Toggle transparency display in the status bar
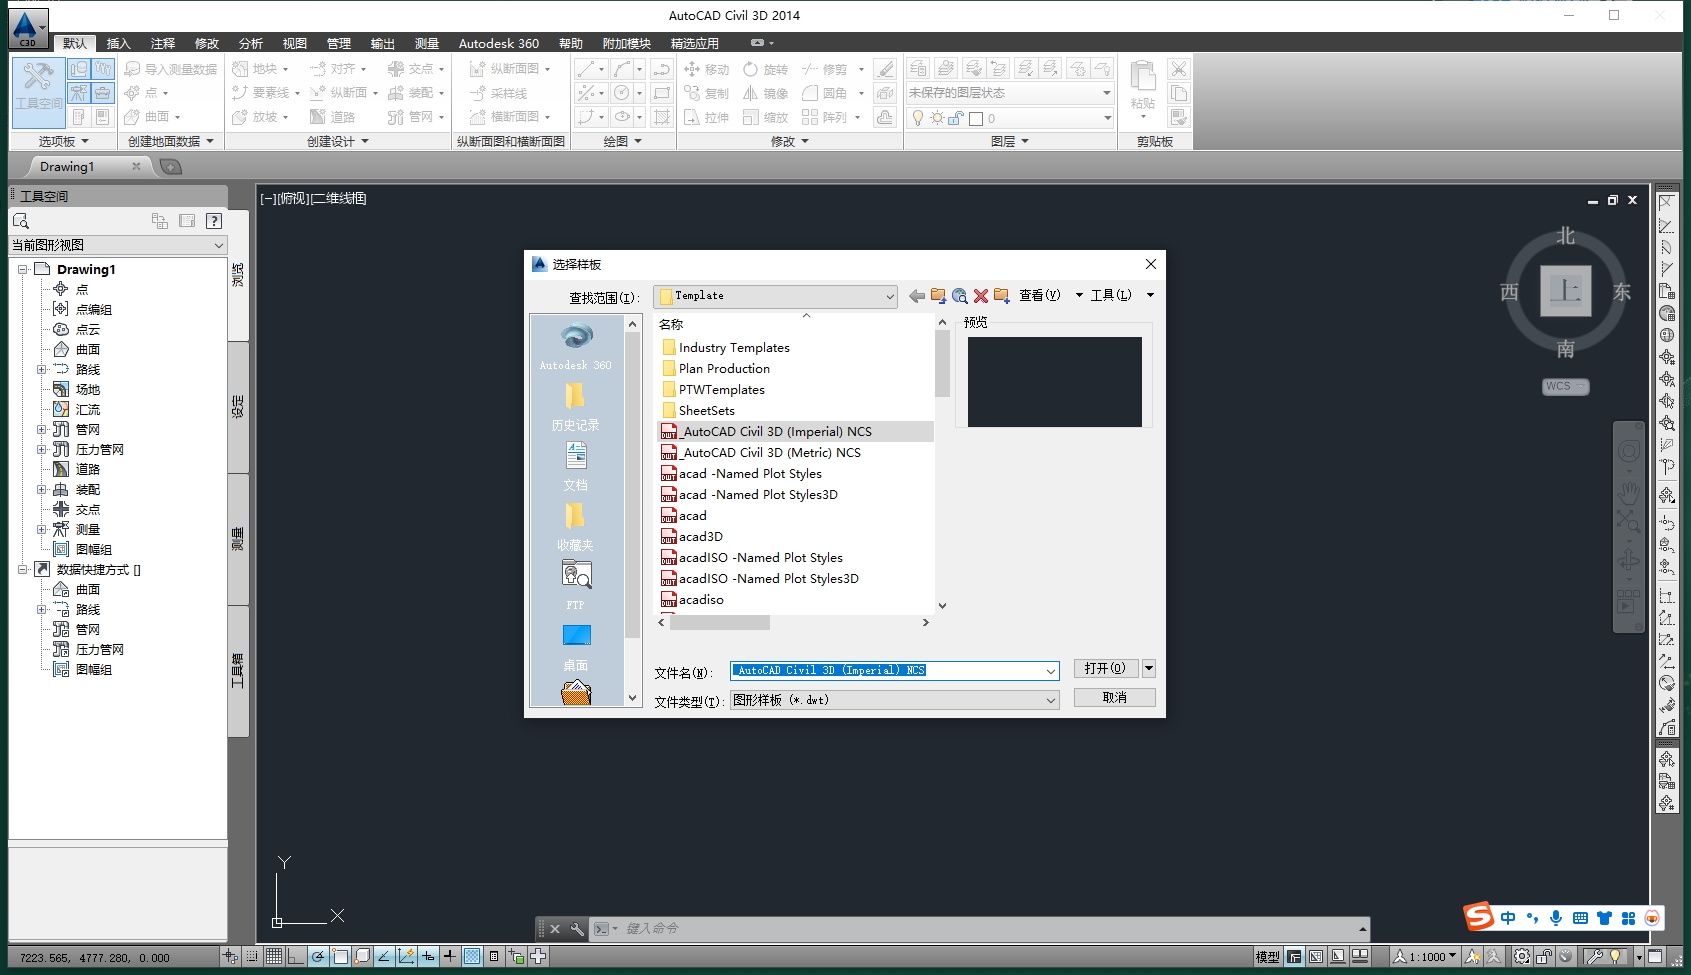The height and width of the screenshot is (975, 1691). [472, 957]
